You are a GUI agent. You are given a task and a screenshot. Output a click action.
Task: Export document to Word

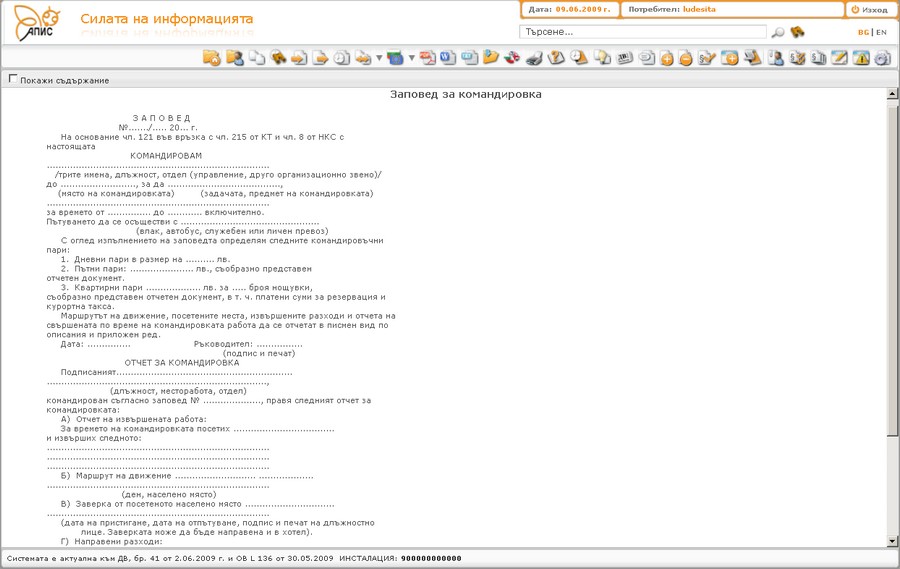tap(448, 57)
